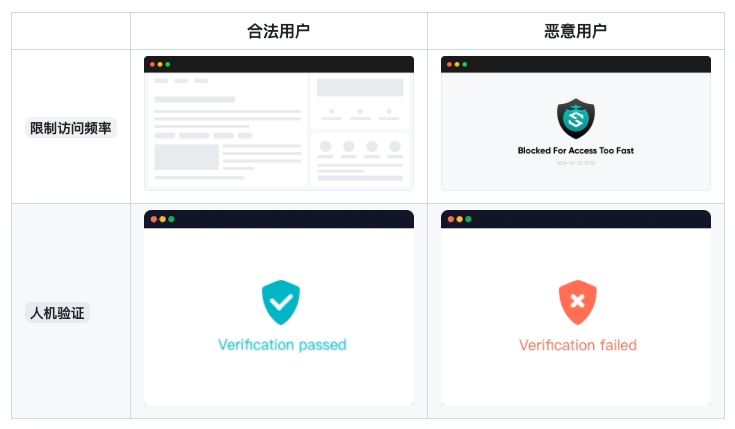Viewport: 735px width, 429px height.
Task: Click Blocked For Access Too Fast message
Action: (x=576, y=151)
